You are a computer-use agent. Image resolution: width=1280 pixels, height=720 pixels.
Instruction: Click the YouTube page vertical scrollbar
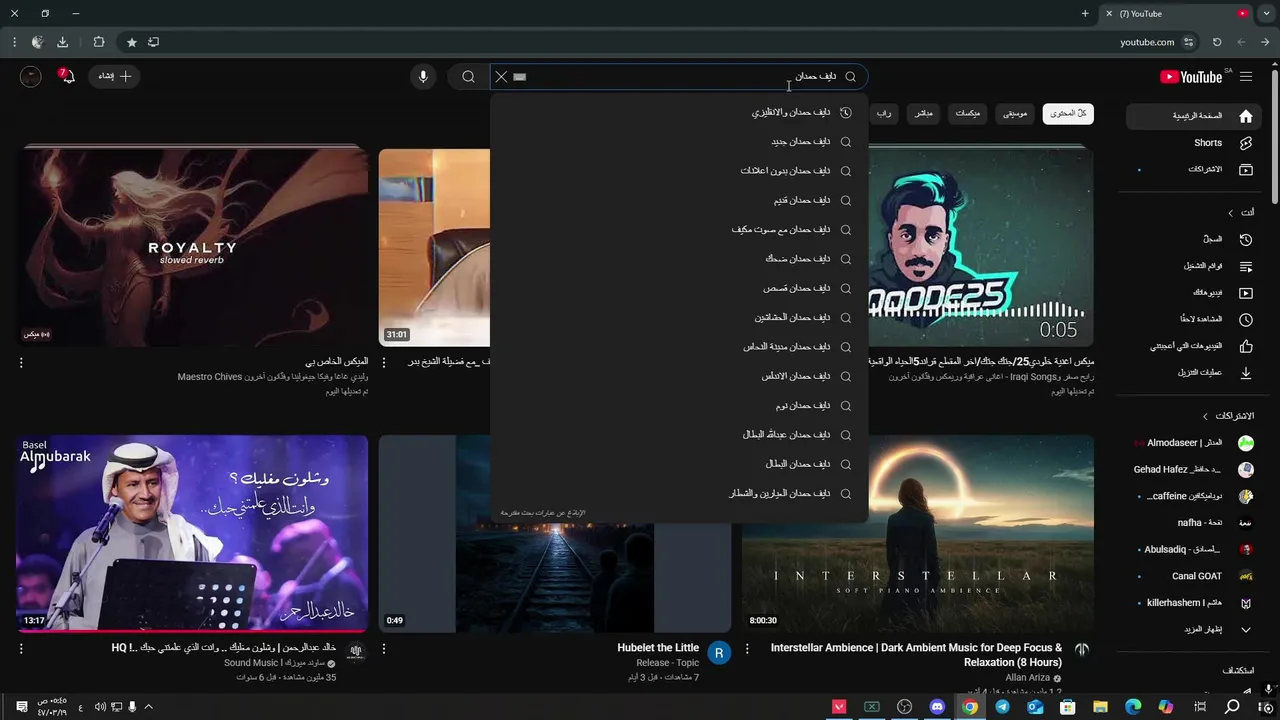pyautogui.click(x=1274, y=135)
